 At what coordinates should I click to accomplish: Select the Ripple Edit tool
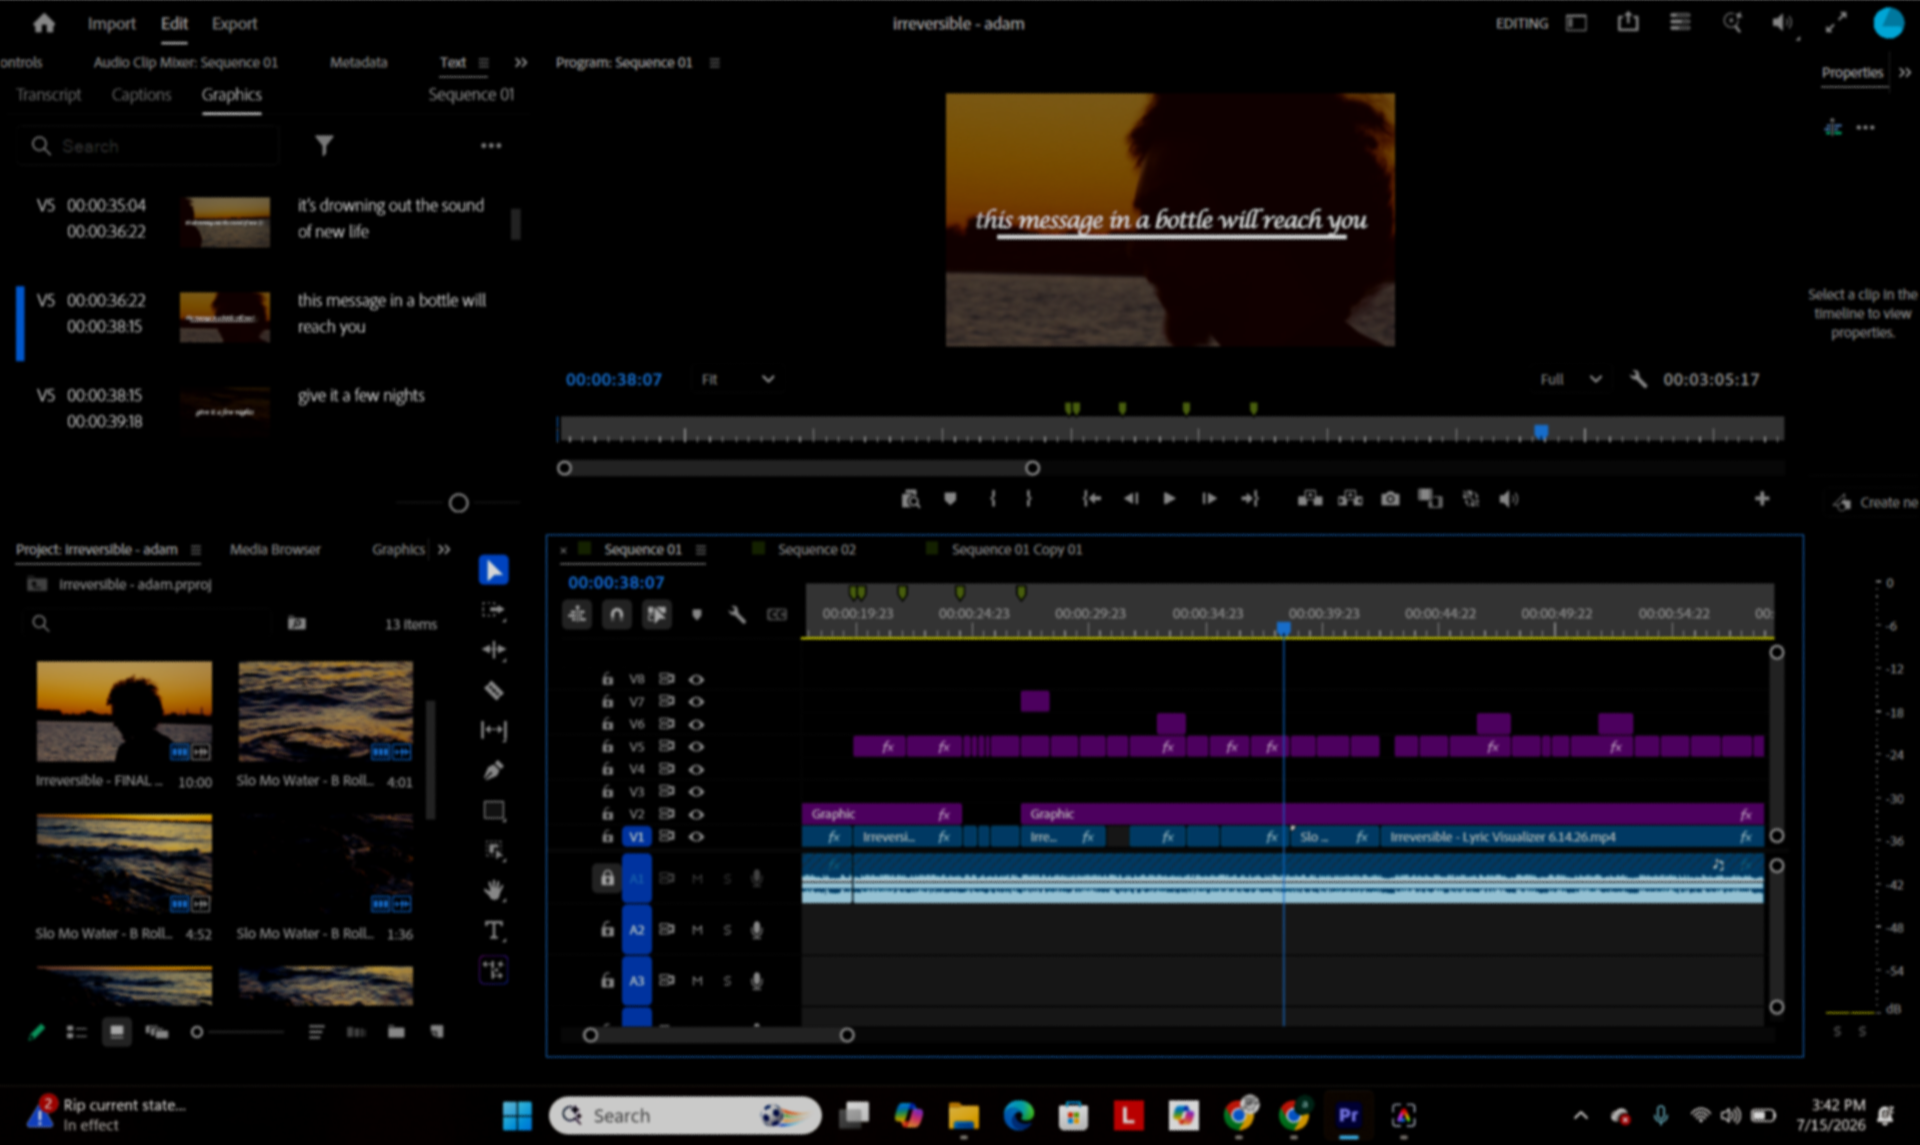494,650
